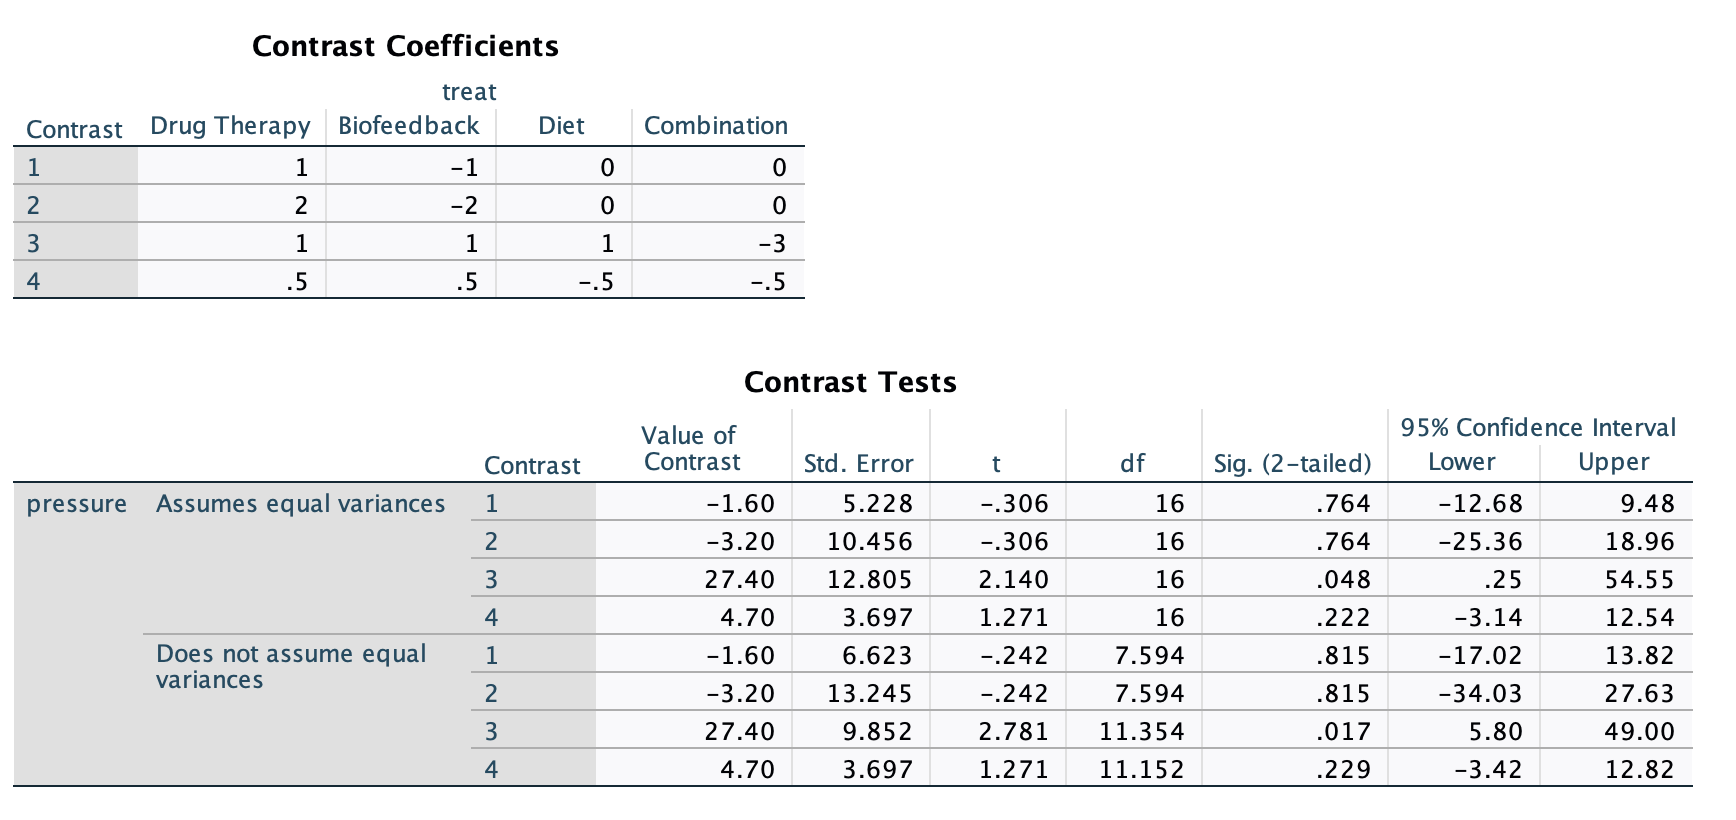Select the Combination column header
The image size is (1736, 820).
click(x=716, y=126)
